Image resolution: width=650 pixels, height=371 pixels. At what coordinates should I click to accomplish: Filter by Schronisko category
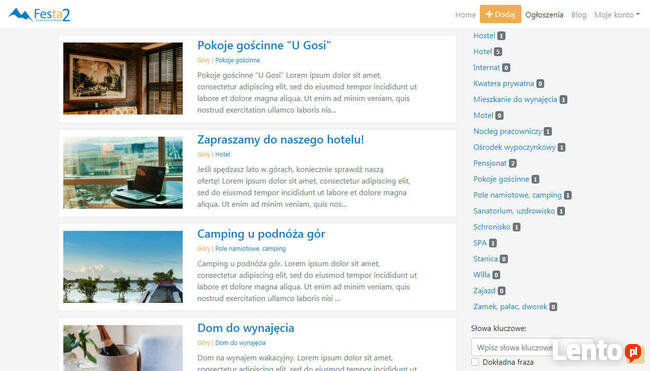pos(492,227)
